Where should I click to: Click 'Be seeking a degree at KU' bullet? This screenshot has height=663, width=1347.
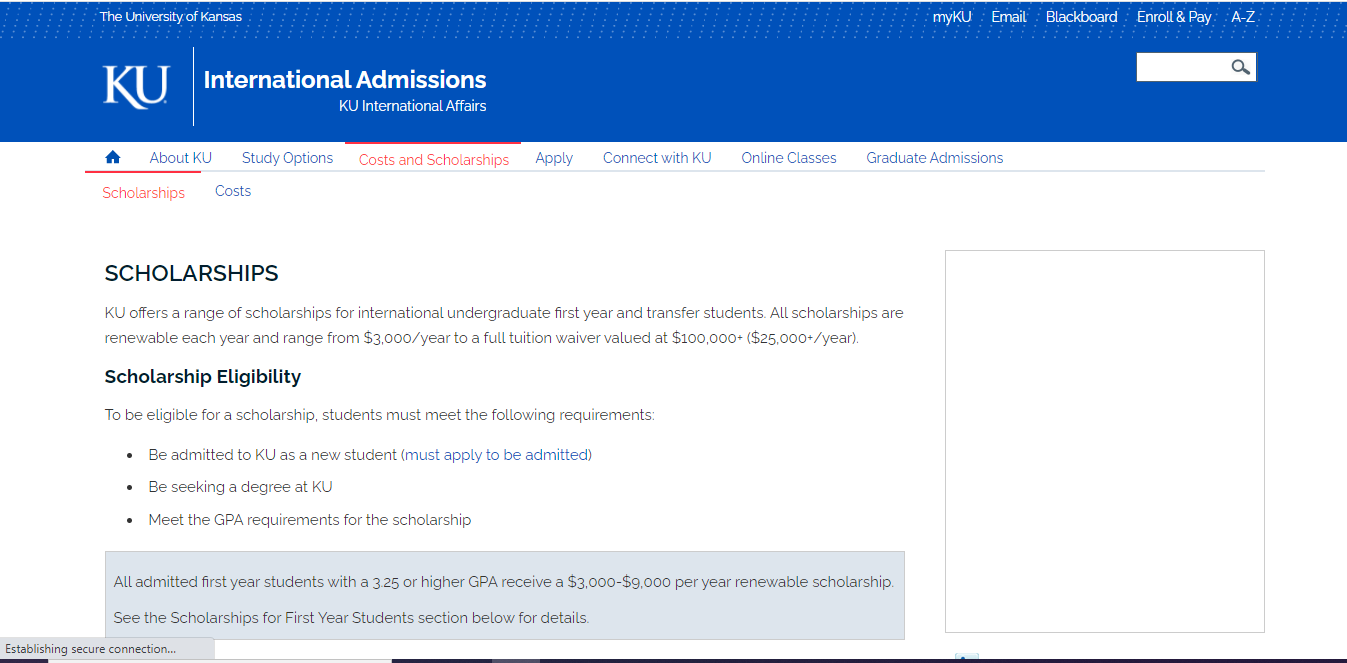tap(240, 487)
